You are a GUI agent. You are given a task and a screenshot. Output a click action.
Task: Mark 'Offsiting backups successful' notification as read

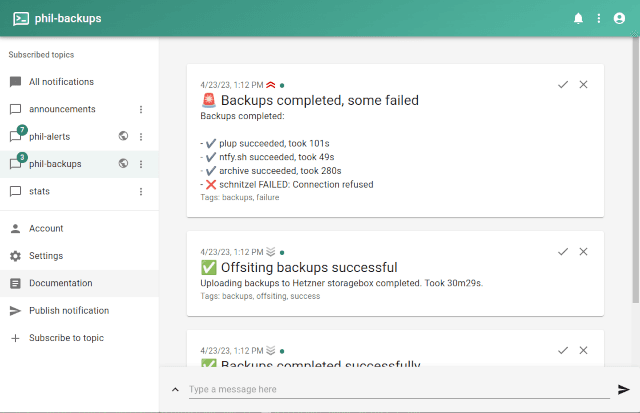(x=563, y=251)
